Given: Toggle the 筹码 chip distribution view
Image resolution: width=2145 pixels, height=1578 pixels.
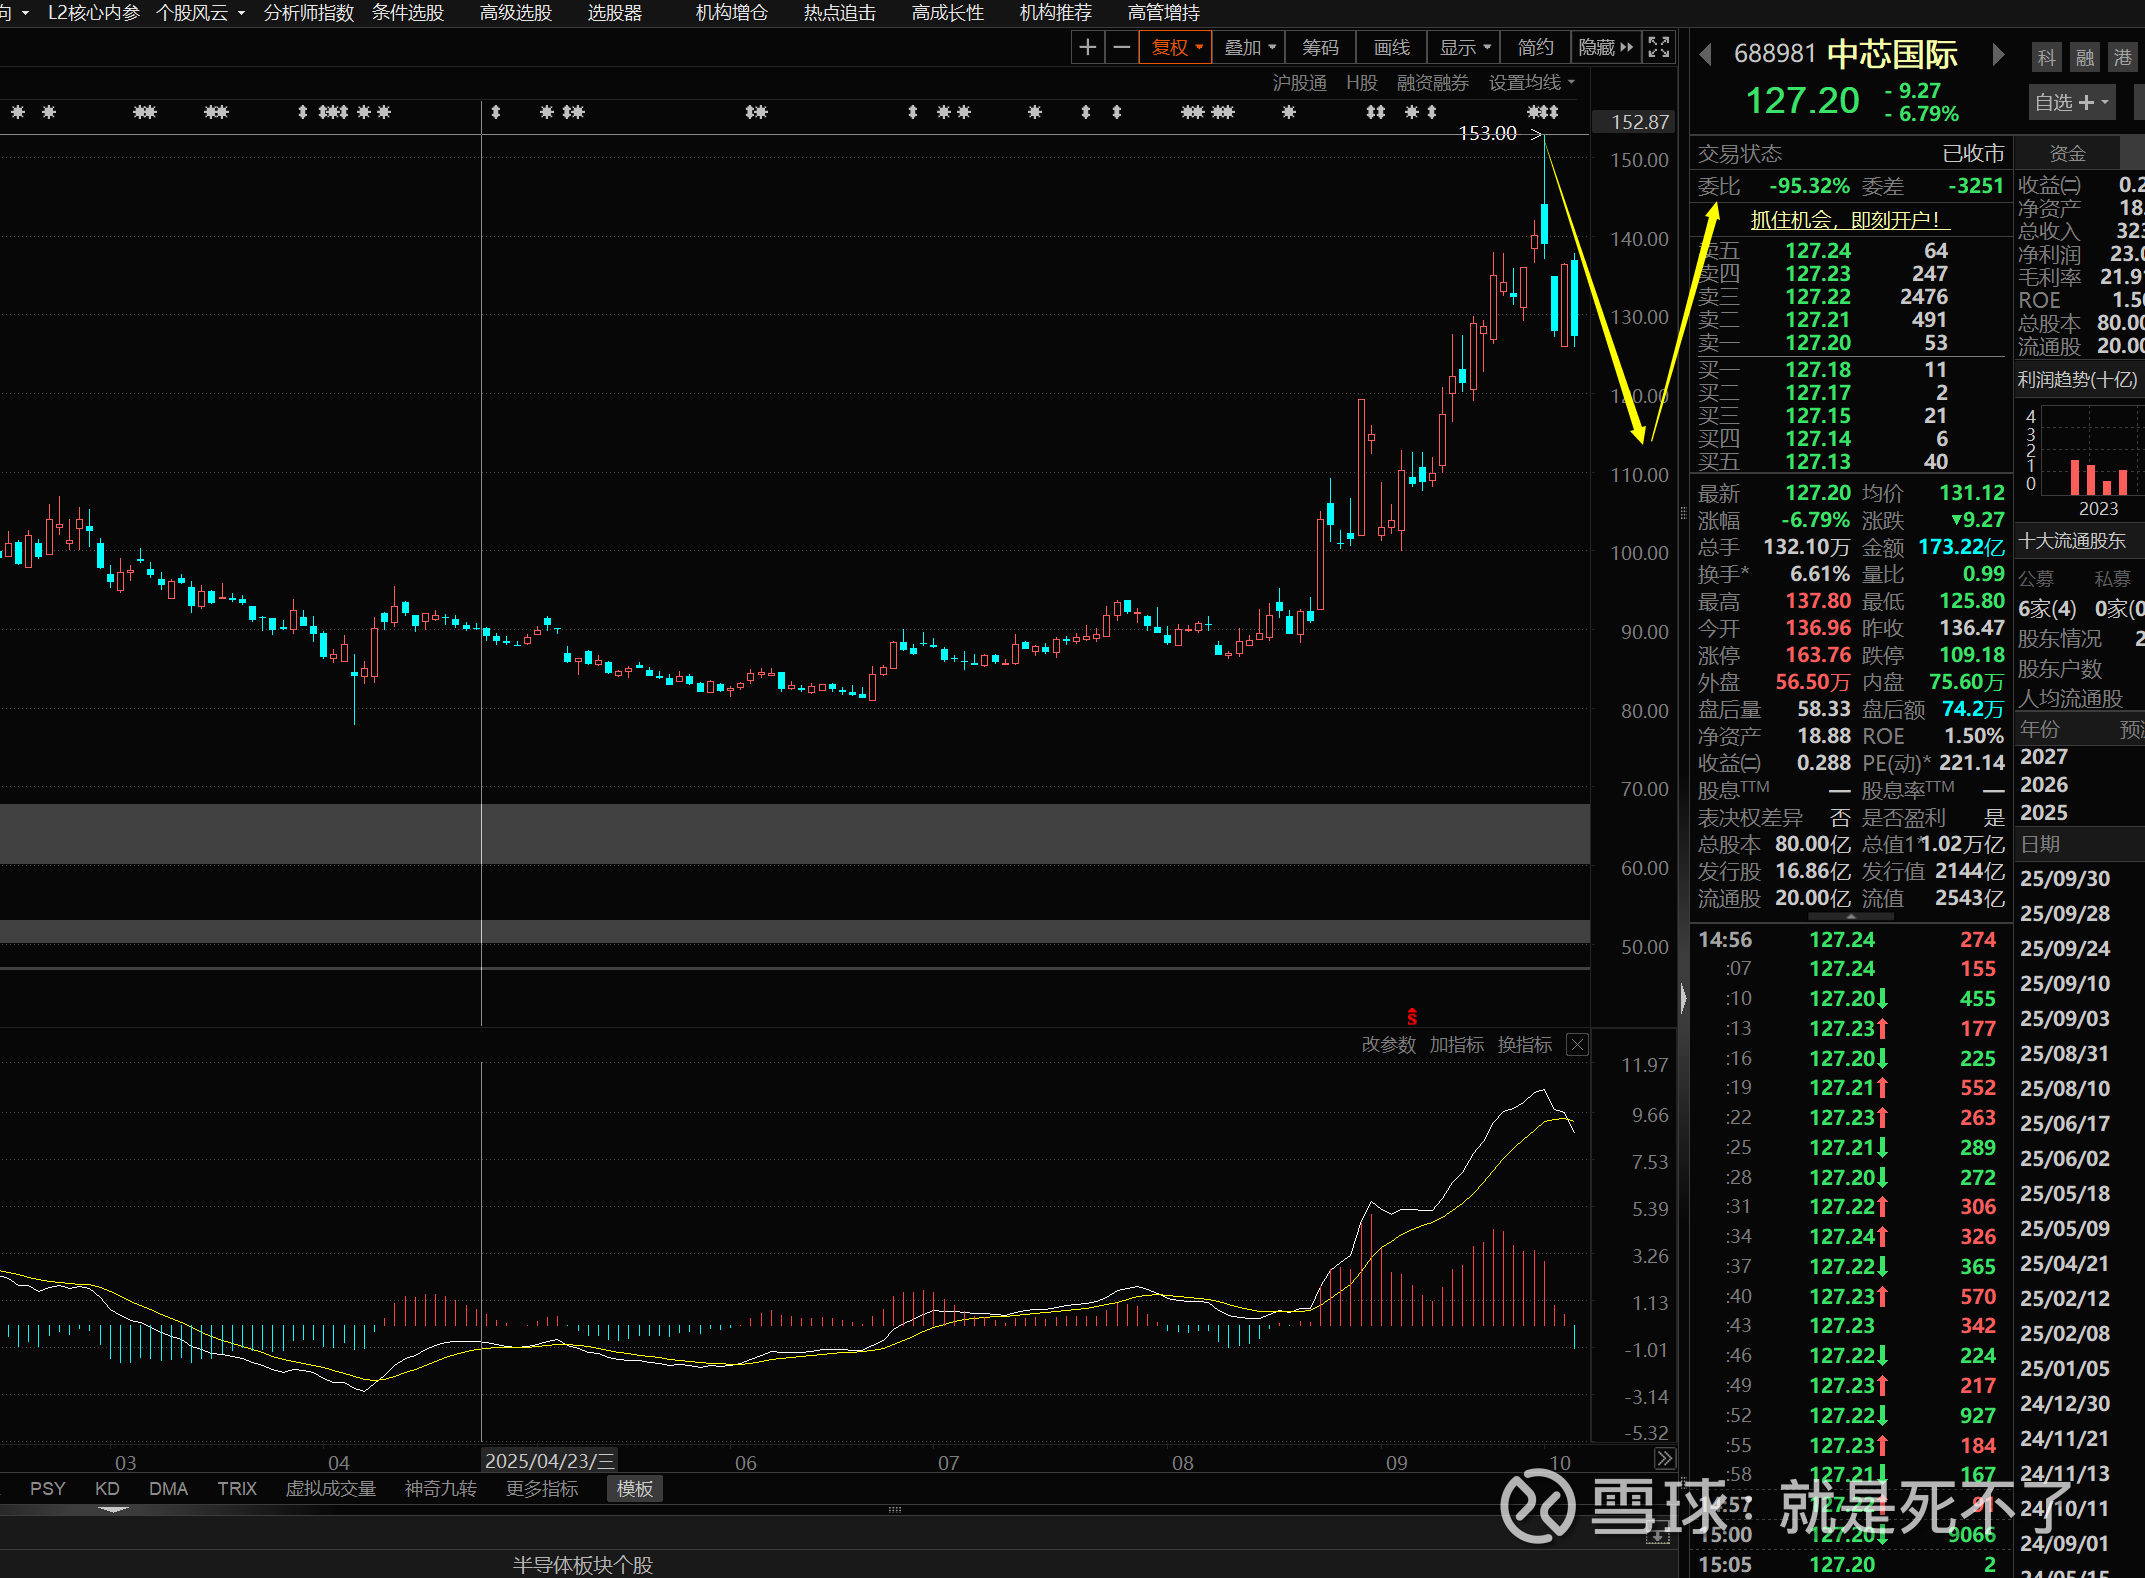Looking at the screenshot, I should [1320, 47].
